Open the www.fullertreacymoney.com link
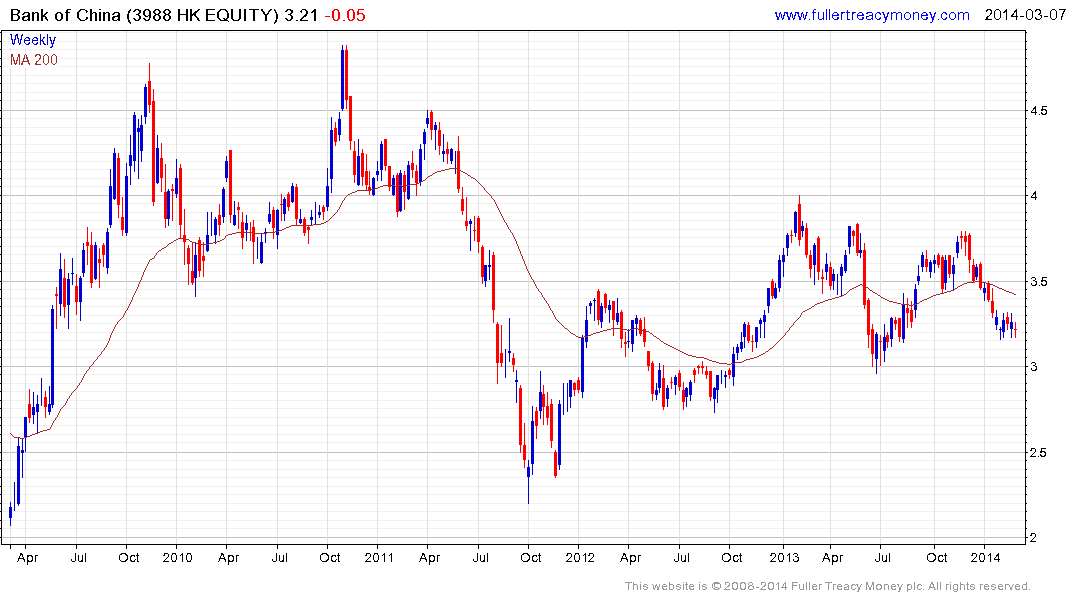Viewport: 1075px width, 600px height. [x=871, y=15]
